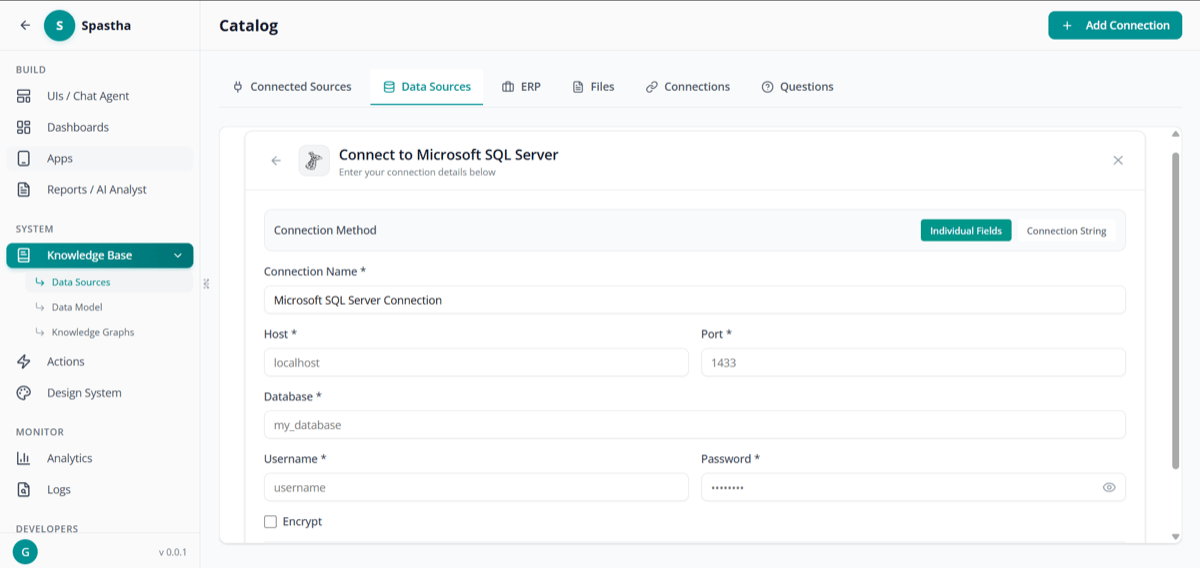Click the Microsoft SQL Server logo icon
This screenshot has height=568, width=1200.
coord(314,161)
